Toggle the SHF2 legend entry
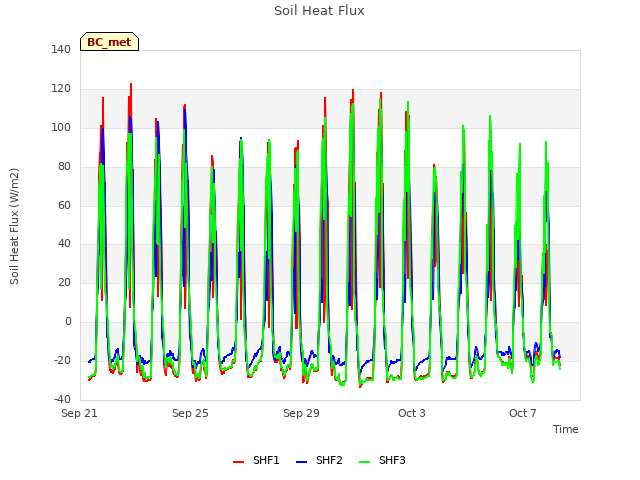640x480 pixels. [x=319, y=461]
